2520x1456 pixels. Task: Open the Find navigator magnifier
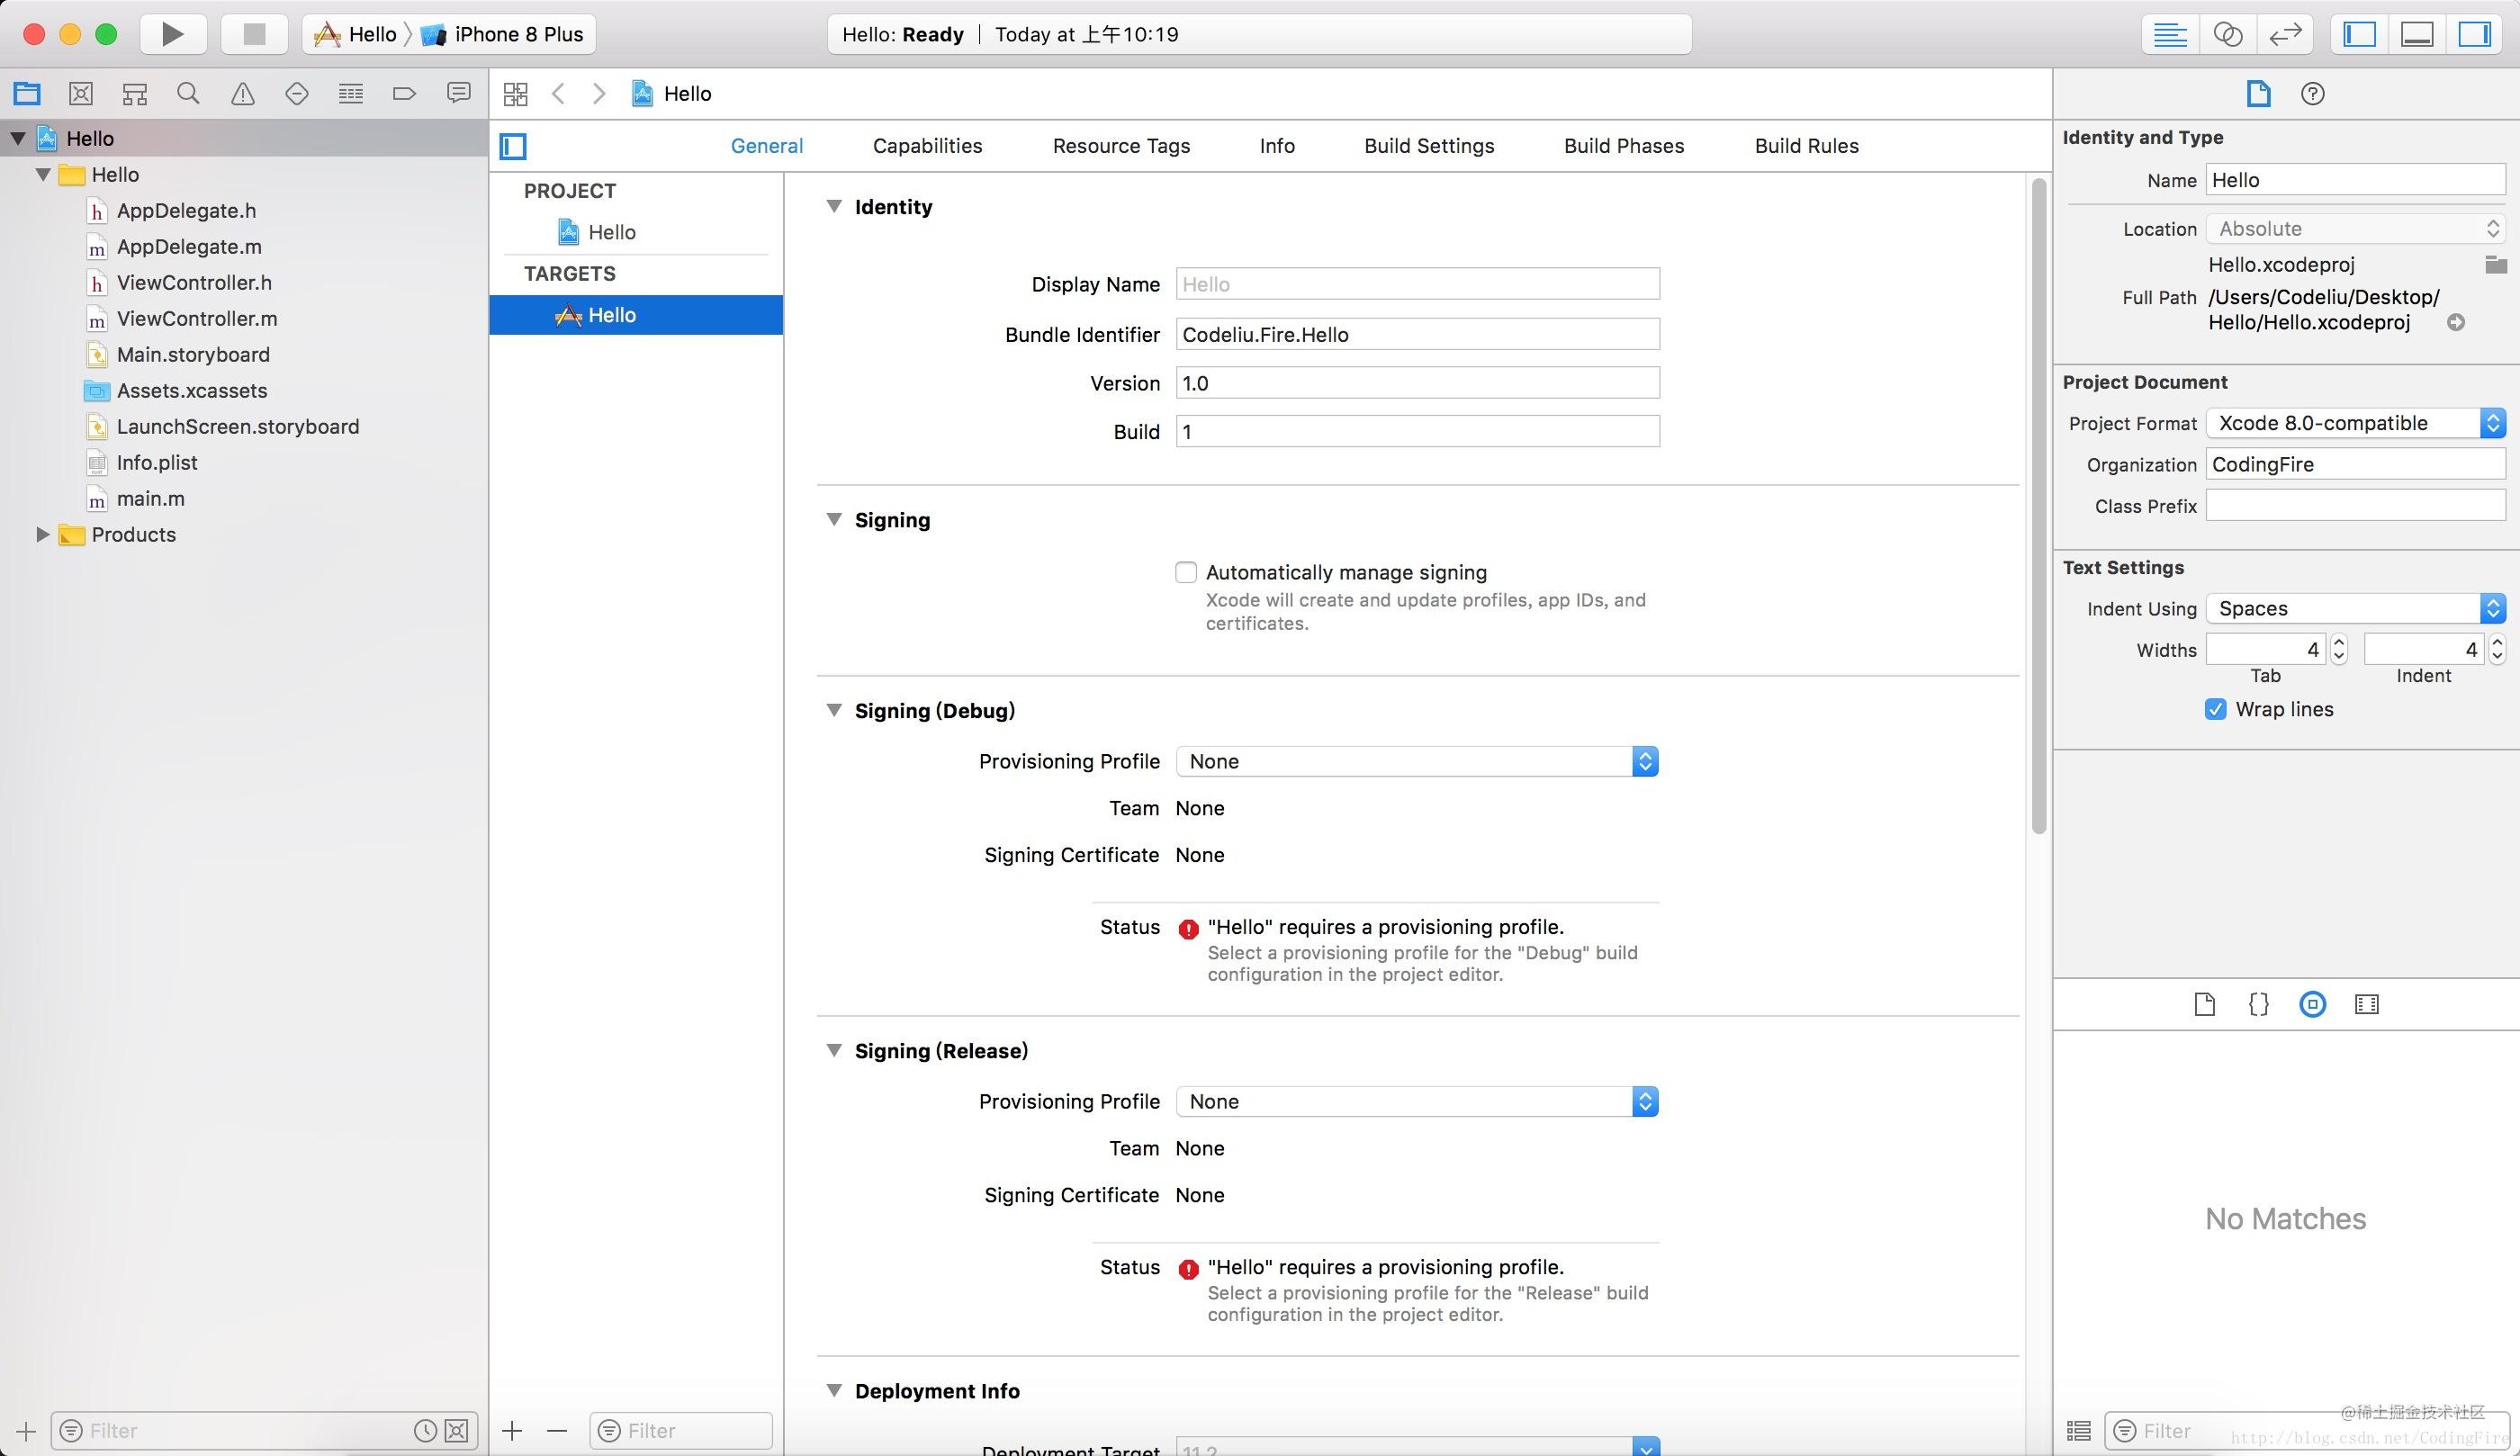coord(188,94)
